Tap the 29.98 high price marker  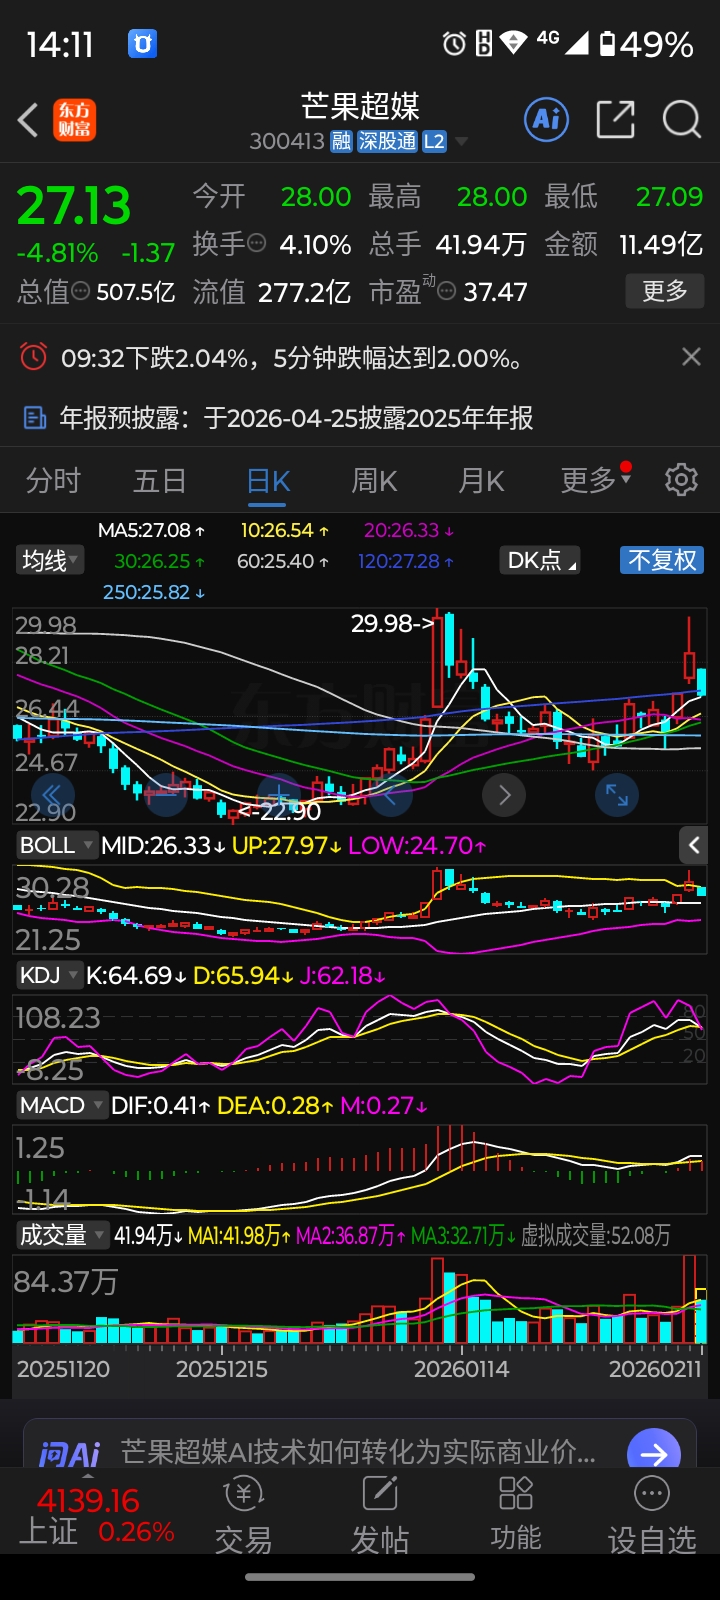coord(393,623)
